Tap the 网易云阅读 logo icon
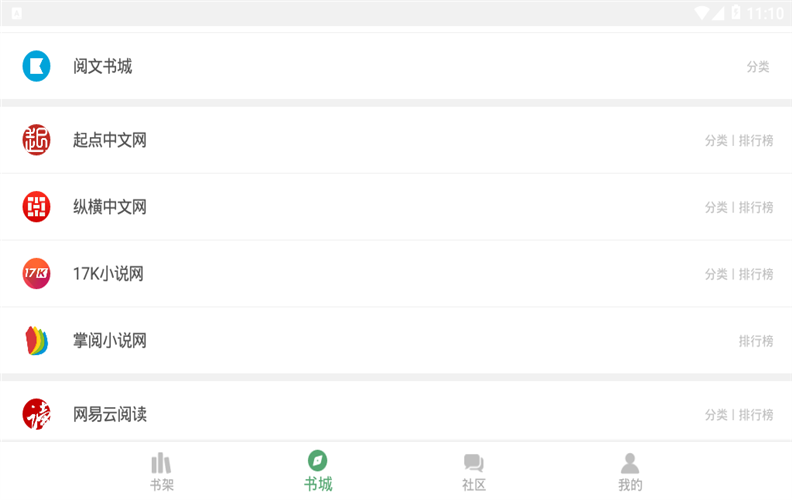 (36, 414)
